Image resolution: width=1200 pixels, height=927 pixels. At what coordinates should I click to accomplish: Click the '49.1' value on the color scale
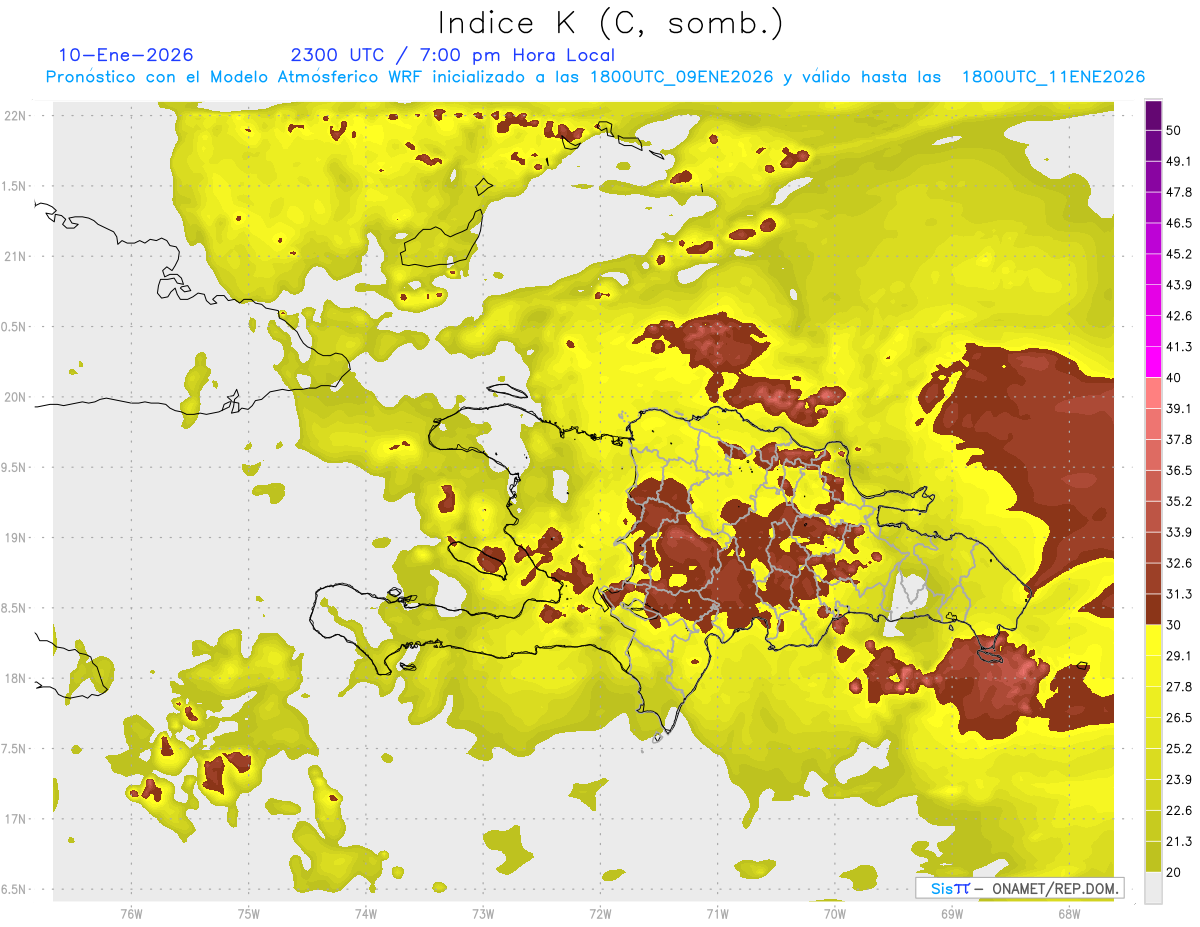point(1179,161)
